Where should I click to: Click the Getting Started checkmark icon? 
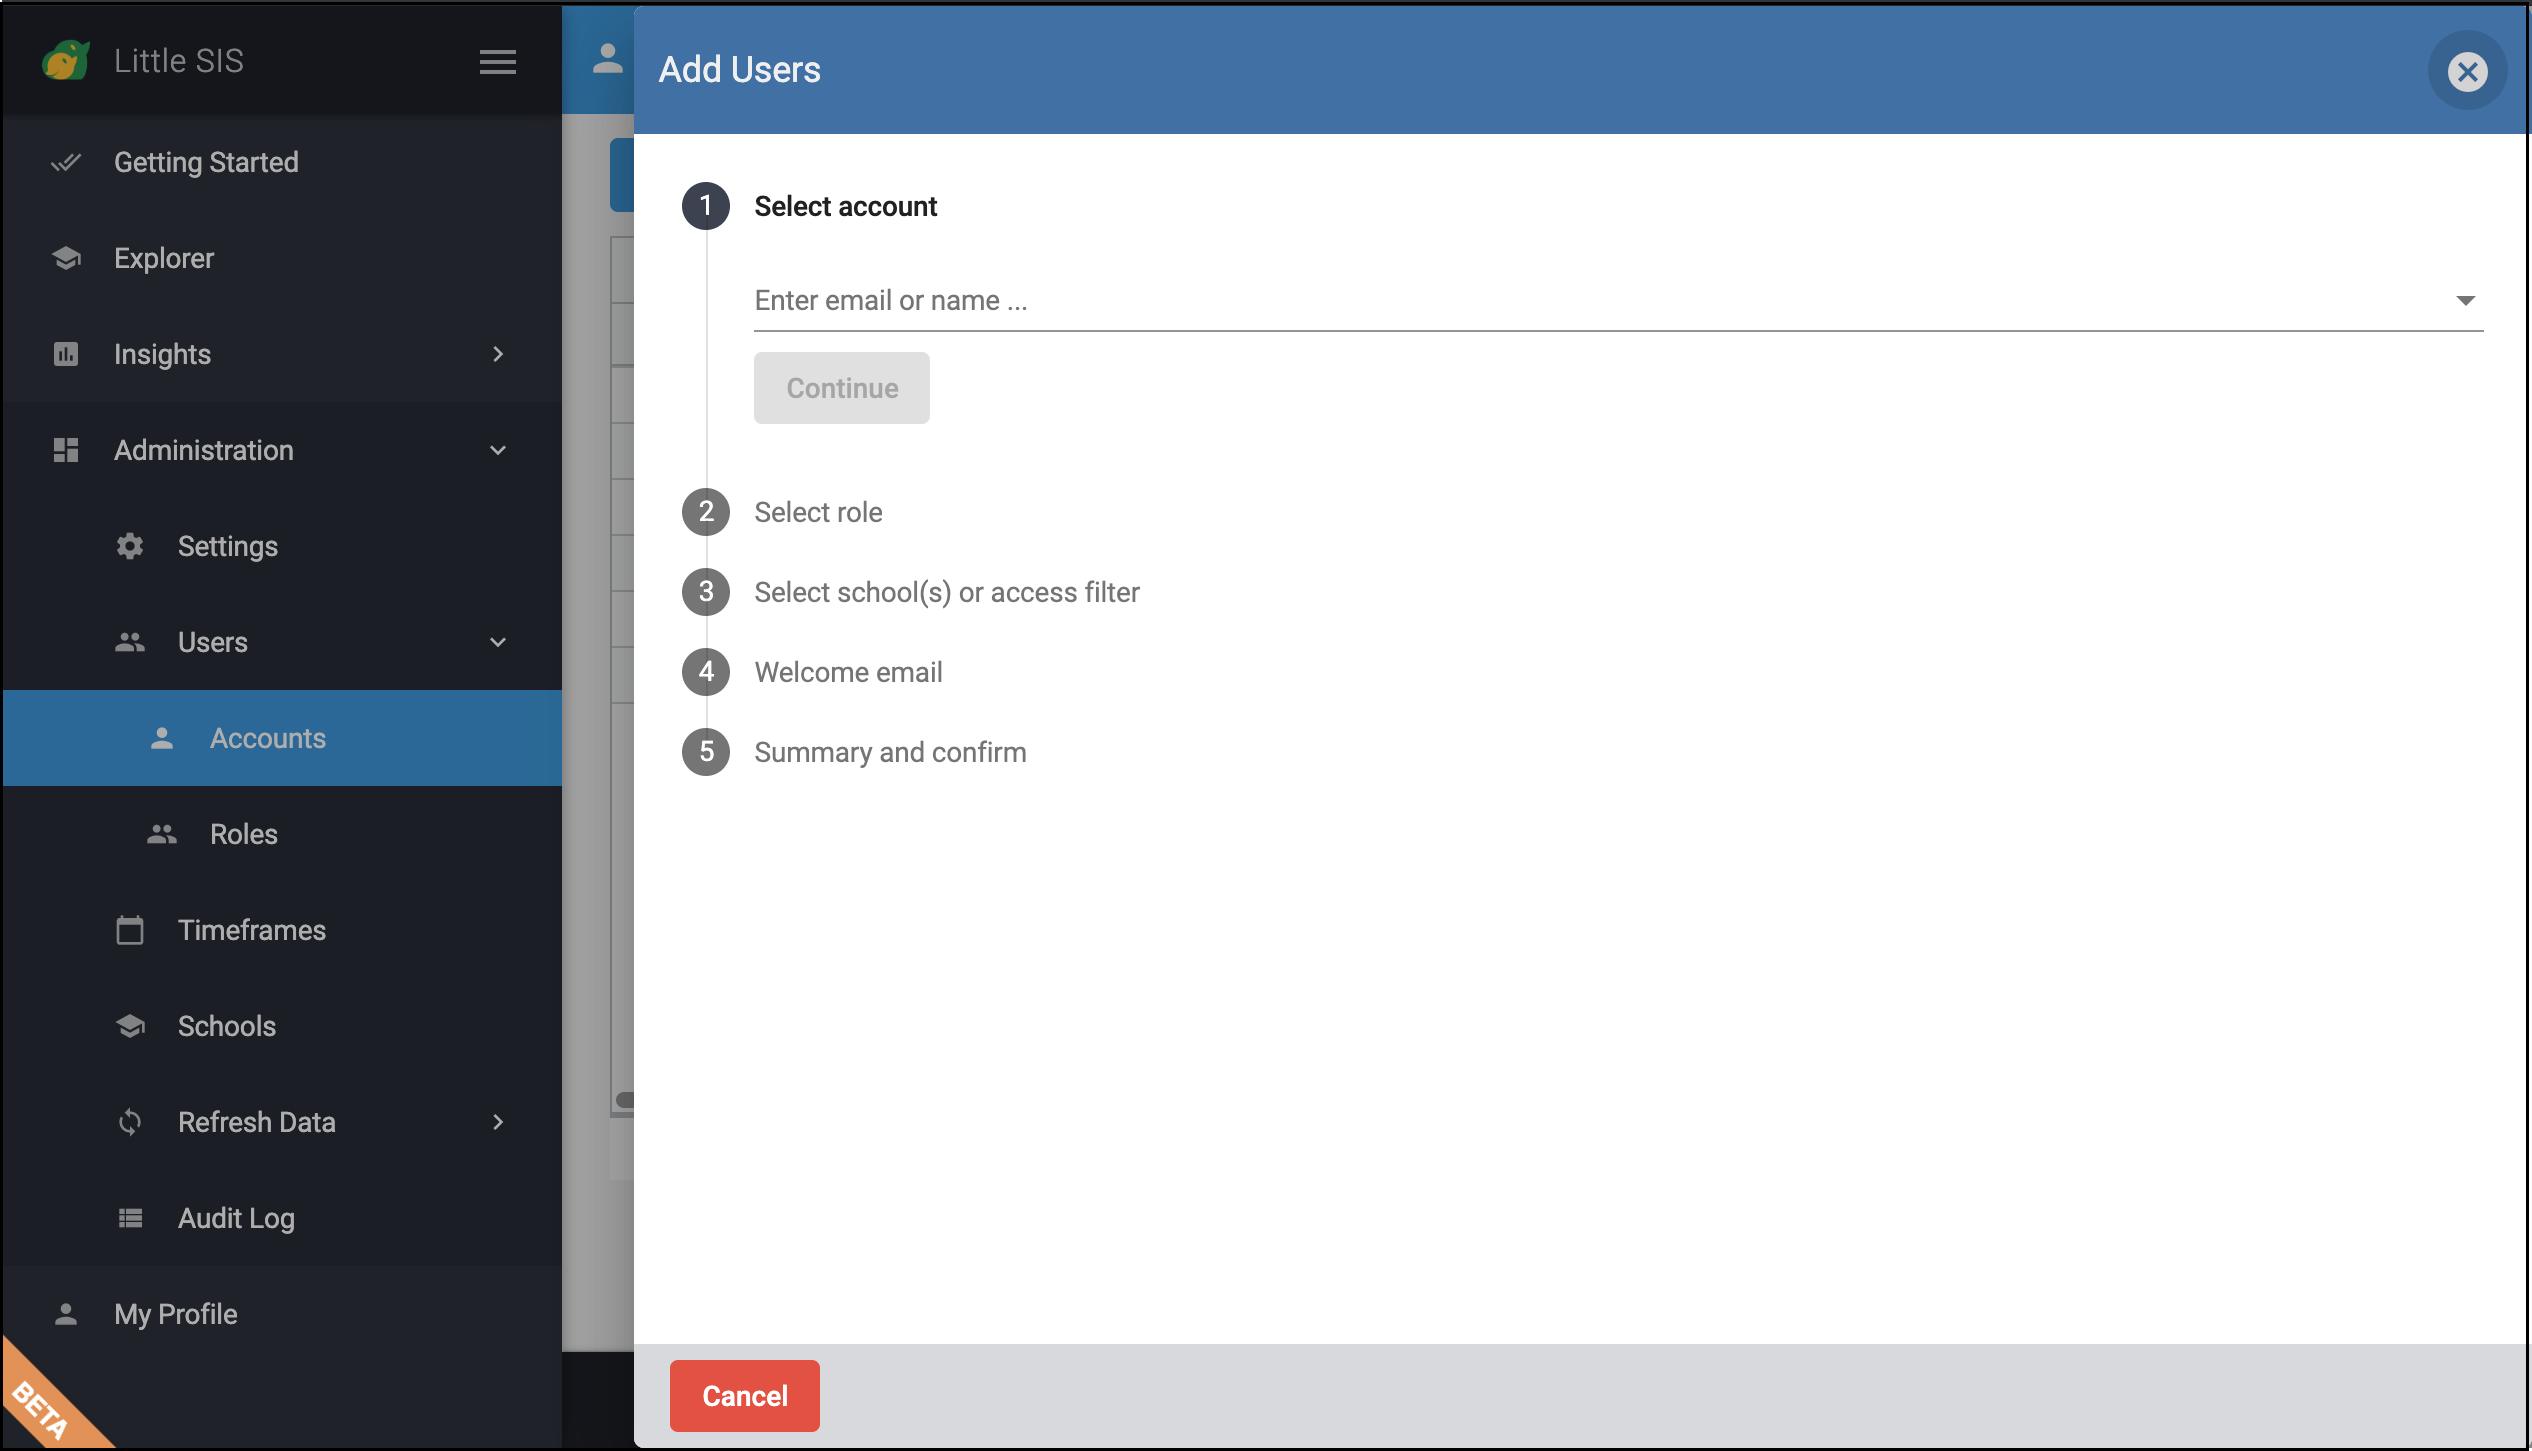pyautogui.click(x=66, y=162)
